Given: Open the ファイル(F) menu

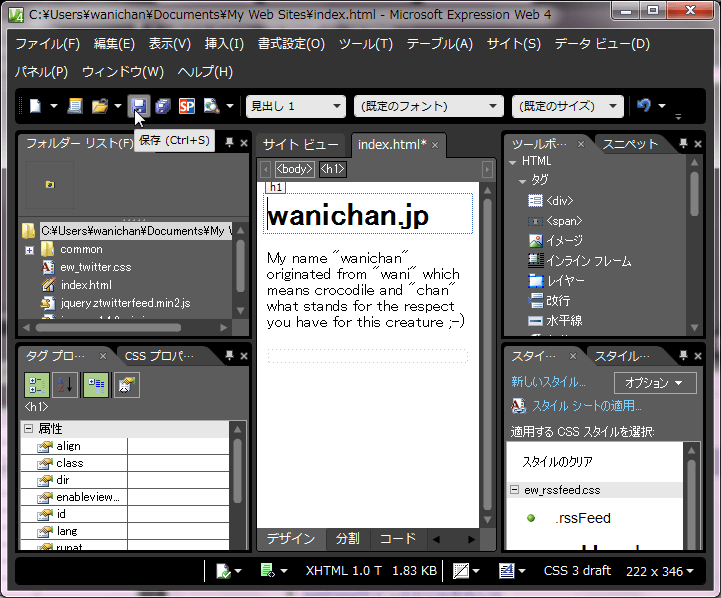Looking at the screenshot, I should 47,44.
